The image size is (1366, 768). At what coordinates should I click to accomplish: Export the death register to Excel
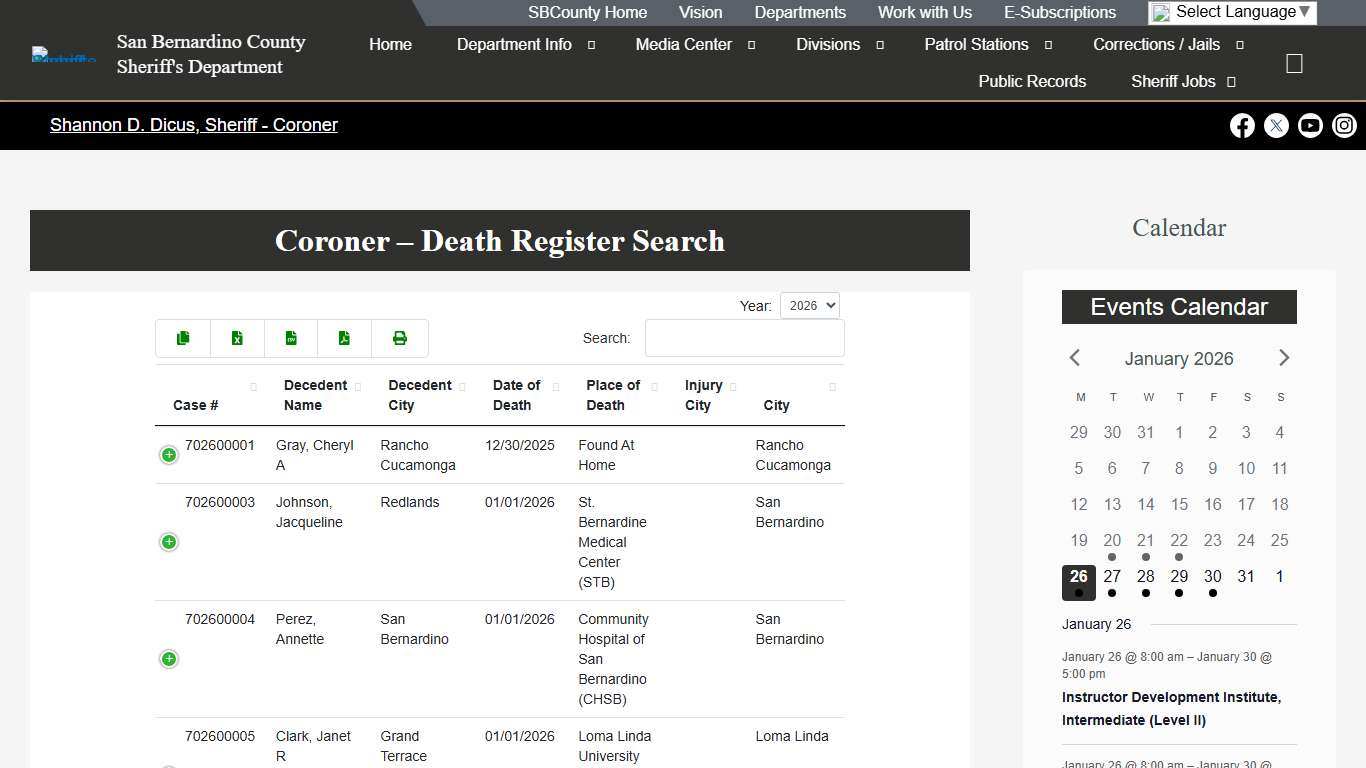(237, 338)
